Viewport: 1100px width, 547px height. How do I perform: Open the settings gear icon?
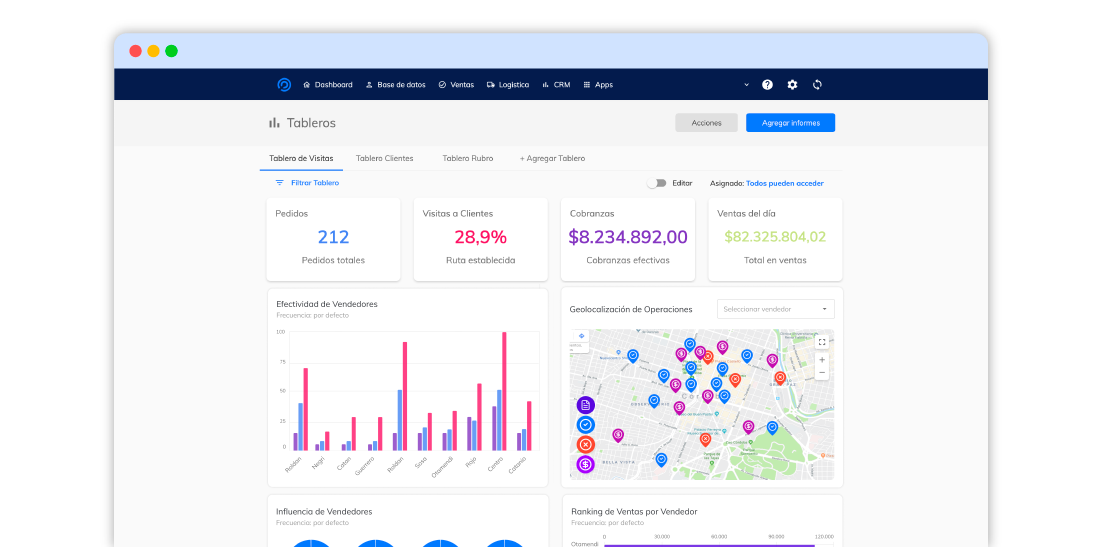click(792, 85)
